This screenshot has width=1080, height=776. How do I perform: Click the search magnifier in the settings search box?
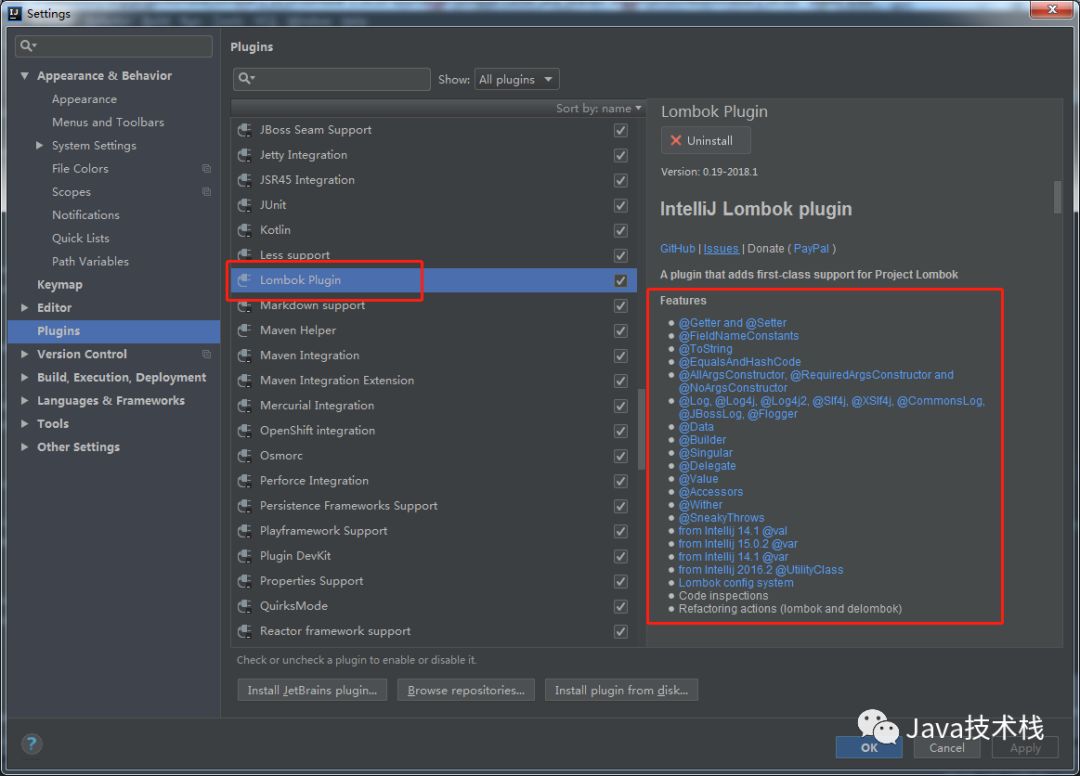[28, 46]
